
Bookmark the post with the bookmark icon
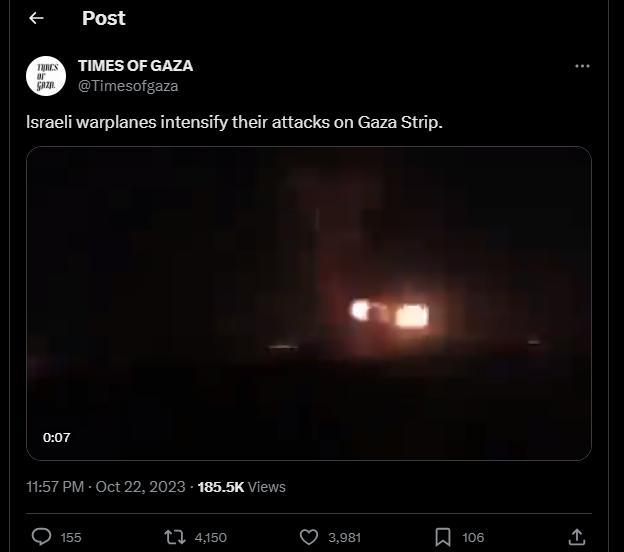(x=443, y=537)
